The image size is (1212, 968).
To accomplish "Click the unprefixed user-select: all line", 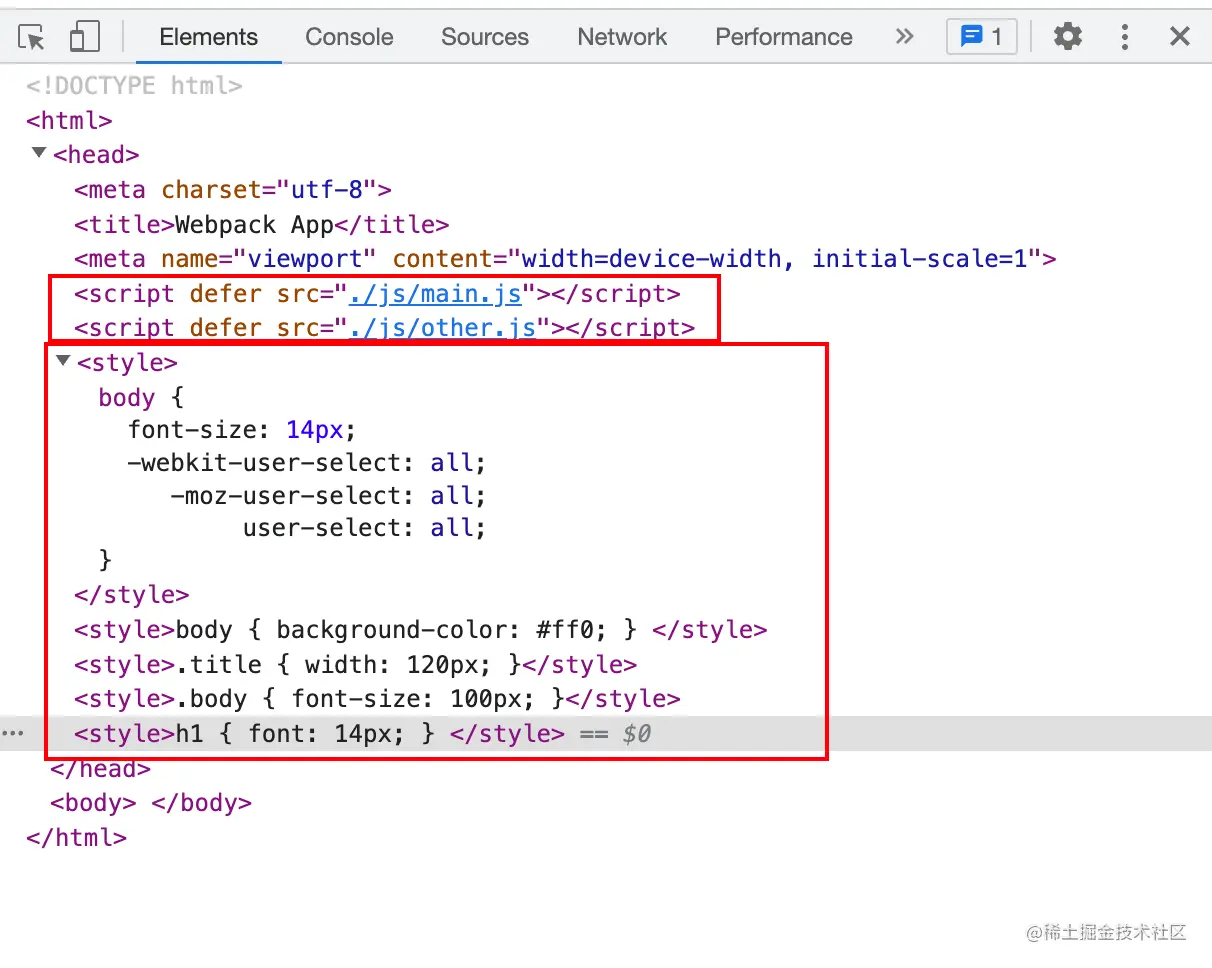I will pos(364,528).
